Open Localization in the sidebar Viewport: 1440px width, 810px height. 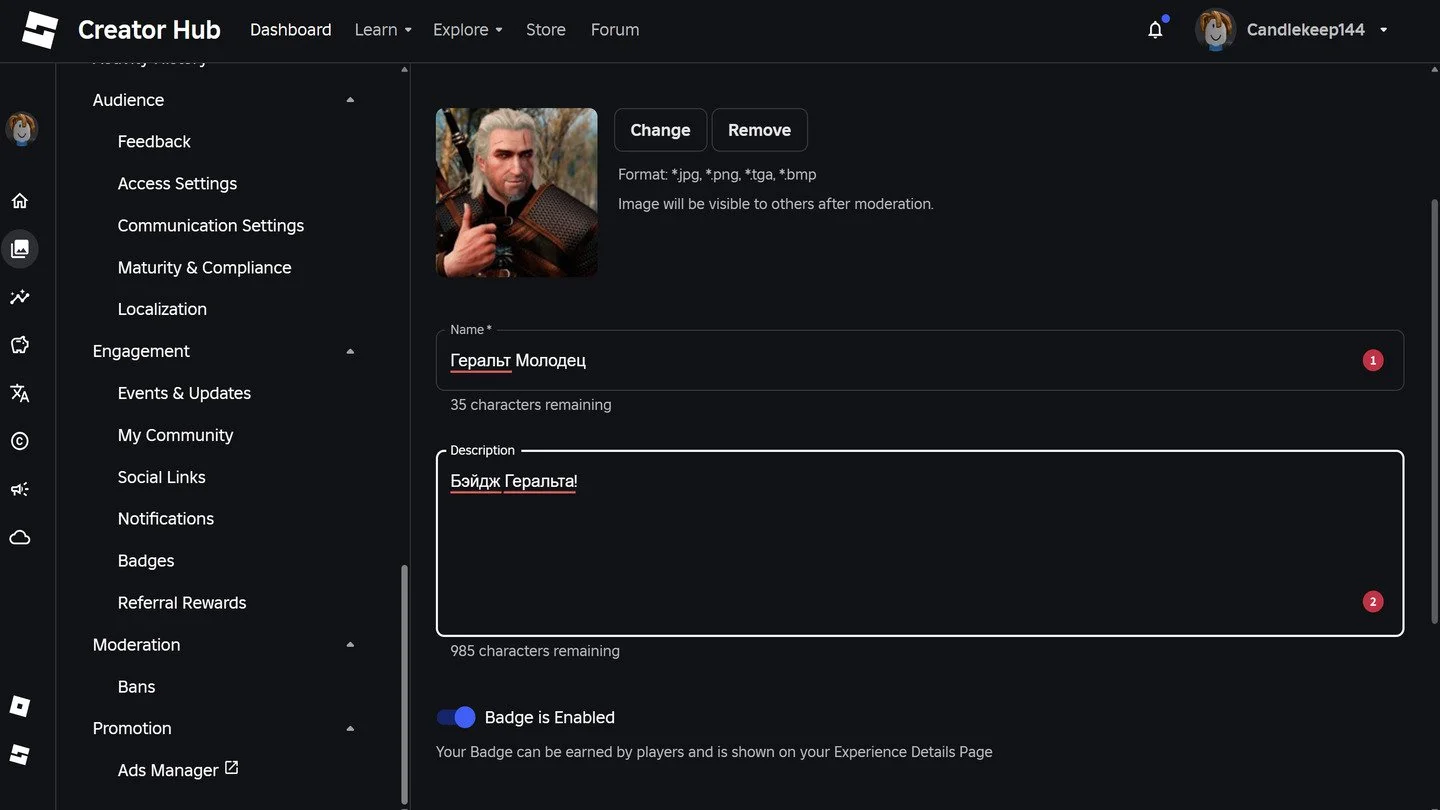coord(162,309)
